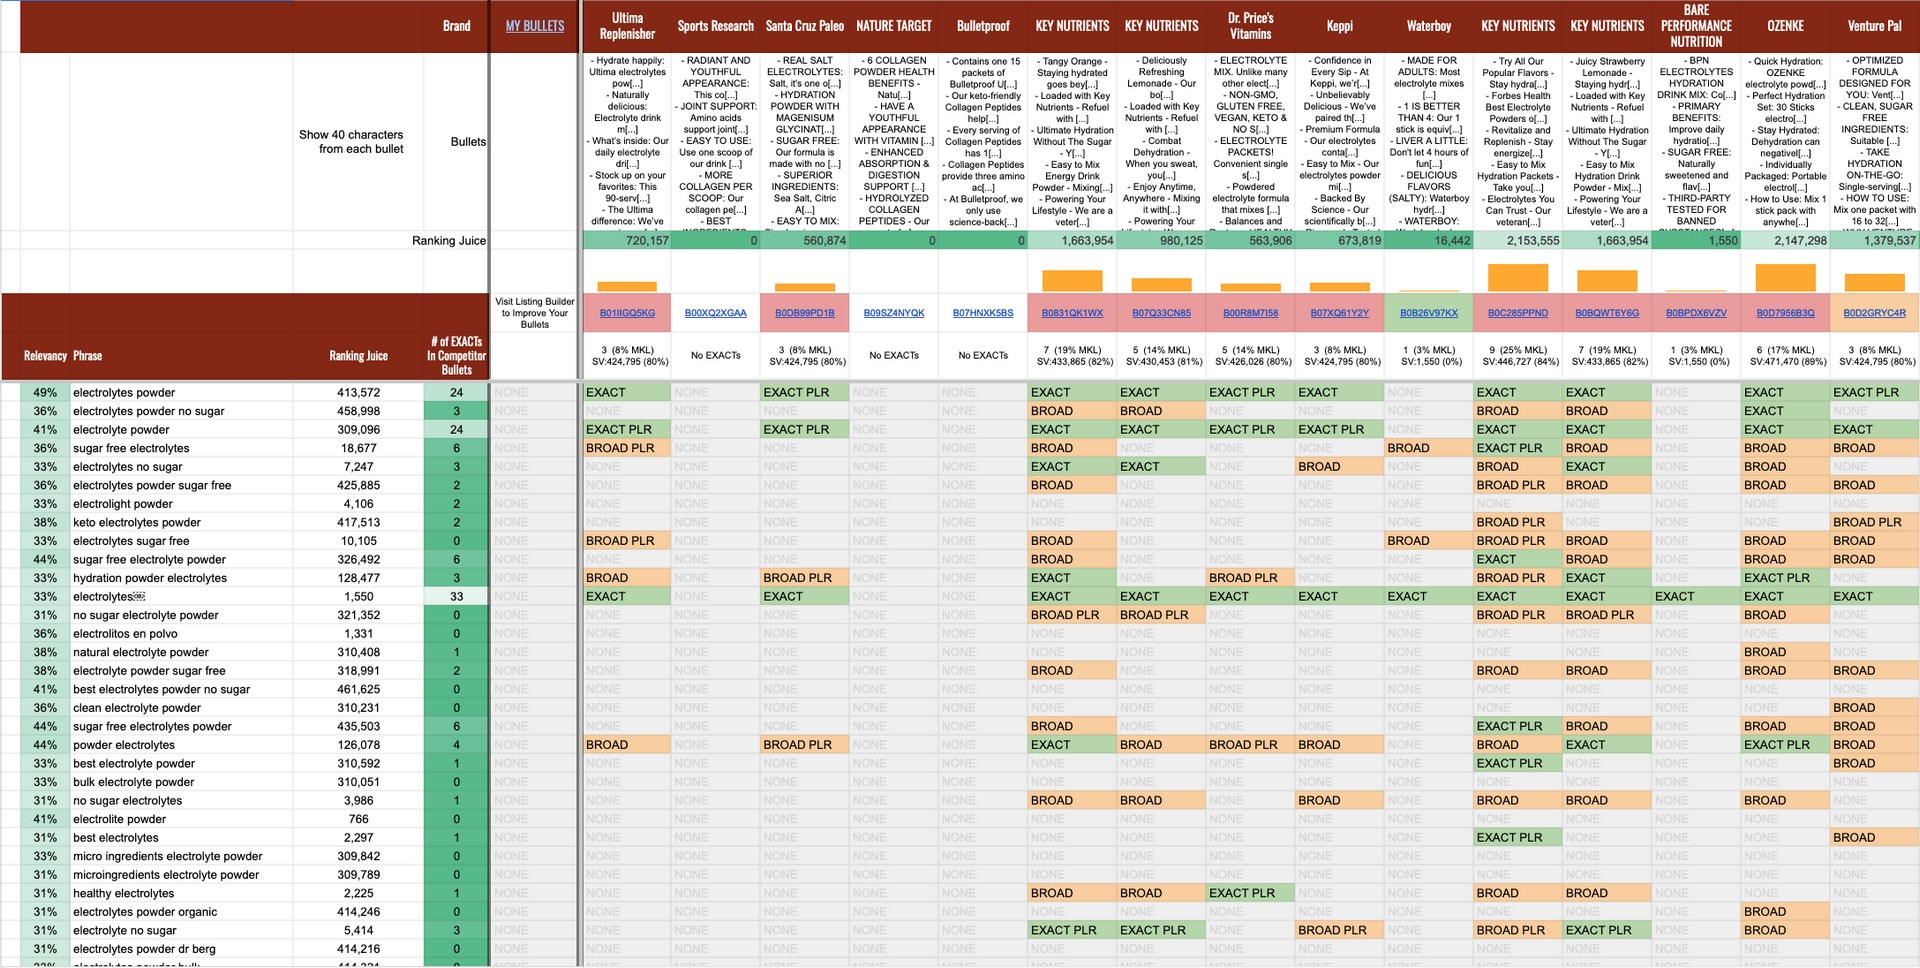Follow the B07XQ61Y2Y product link
1920x968 pixels.
[x=1339, y=313]
